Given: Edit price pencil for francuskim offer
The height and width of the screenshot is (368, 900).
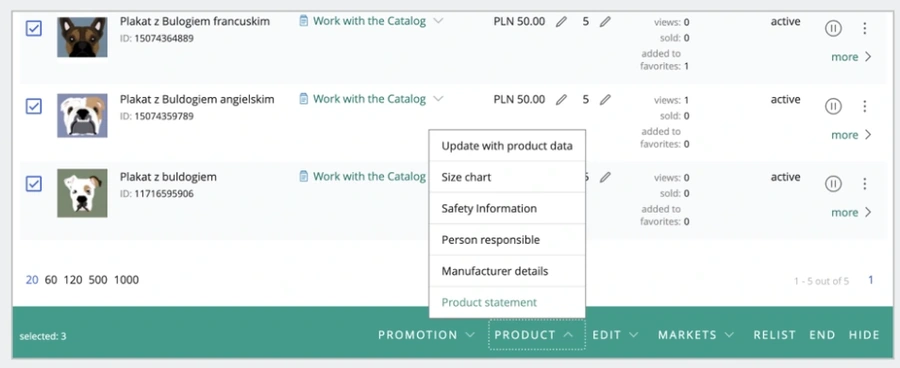Looking at the screenshot, I should [x=561, y=22].
